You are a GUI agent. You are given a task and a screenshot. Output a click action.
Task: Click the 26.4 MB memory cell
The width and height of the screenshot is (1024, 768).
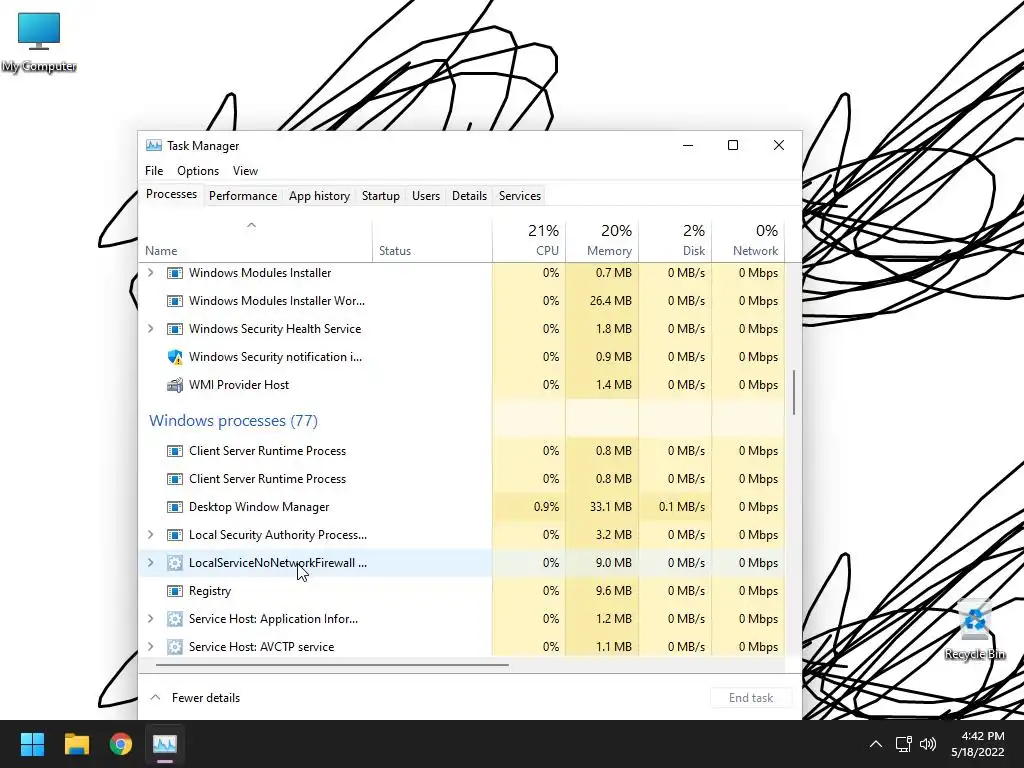coord(602,301)
